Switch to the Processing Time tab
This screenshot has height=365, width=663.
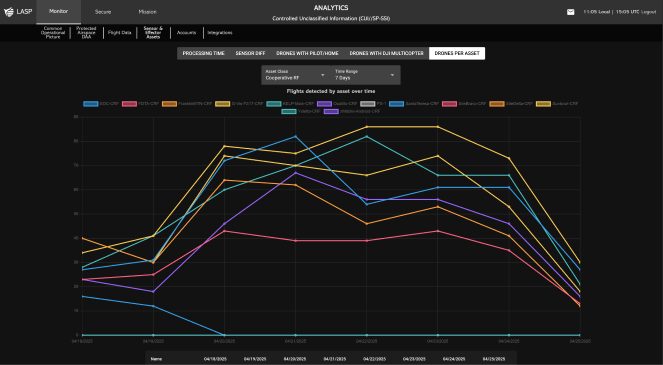tap(203, 53)
